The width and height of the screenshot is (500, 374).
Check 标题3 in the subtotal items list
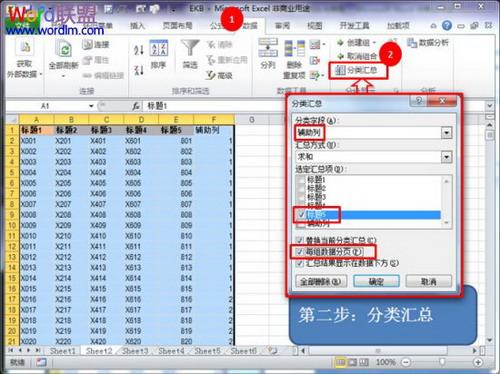301,197
